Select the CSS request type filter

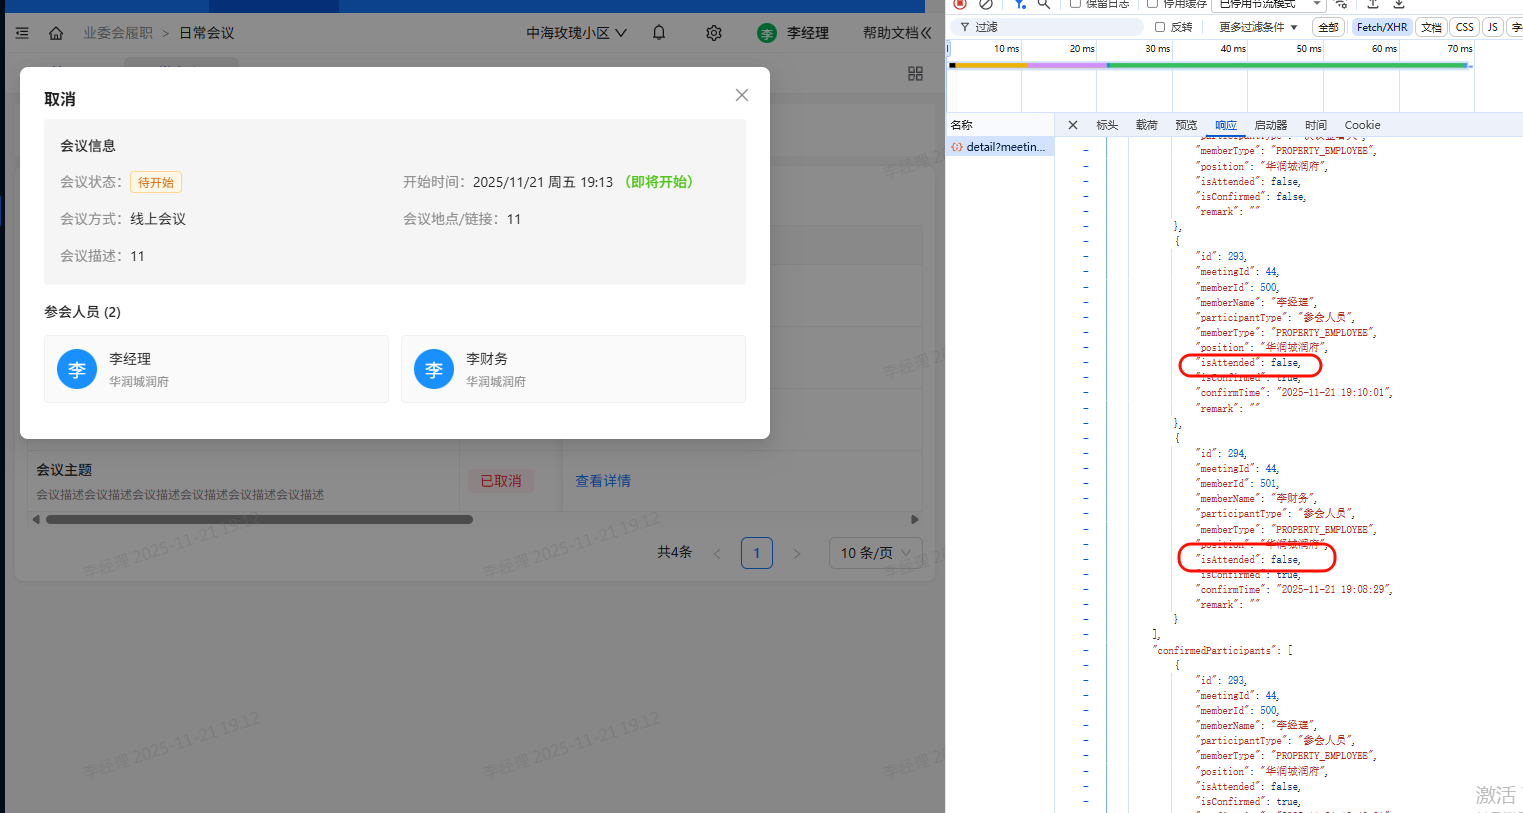[x=1464, y=27]
